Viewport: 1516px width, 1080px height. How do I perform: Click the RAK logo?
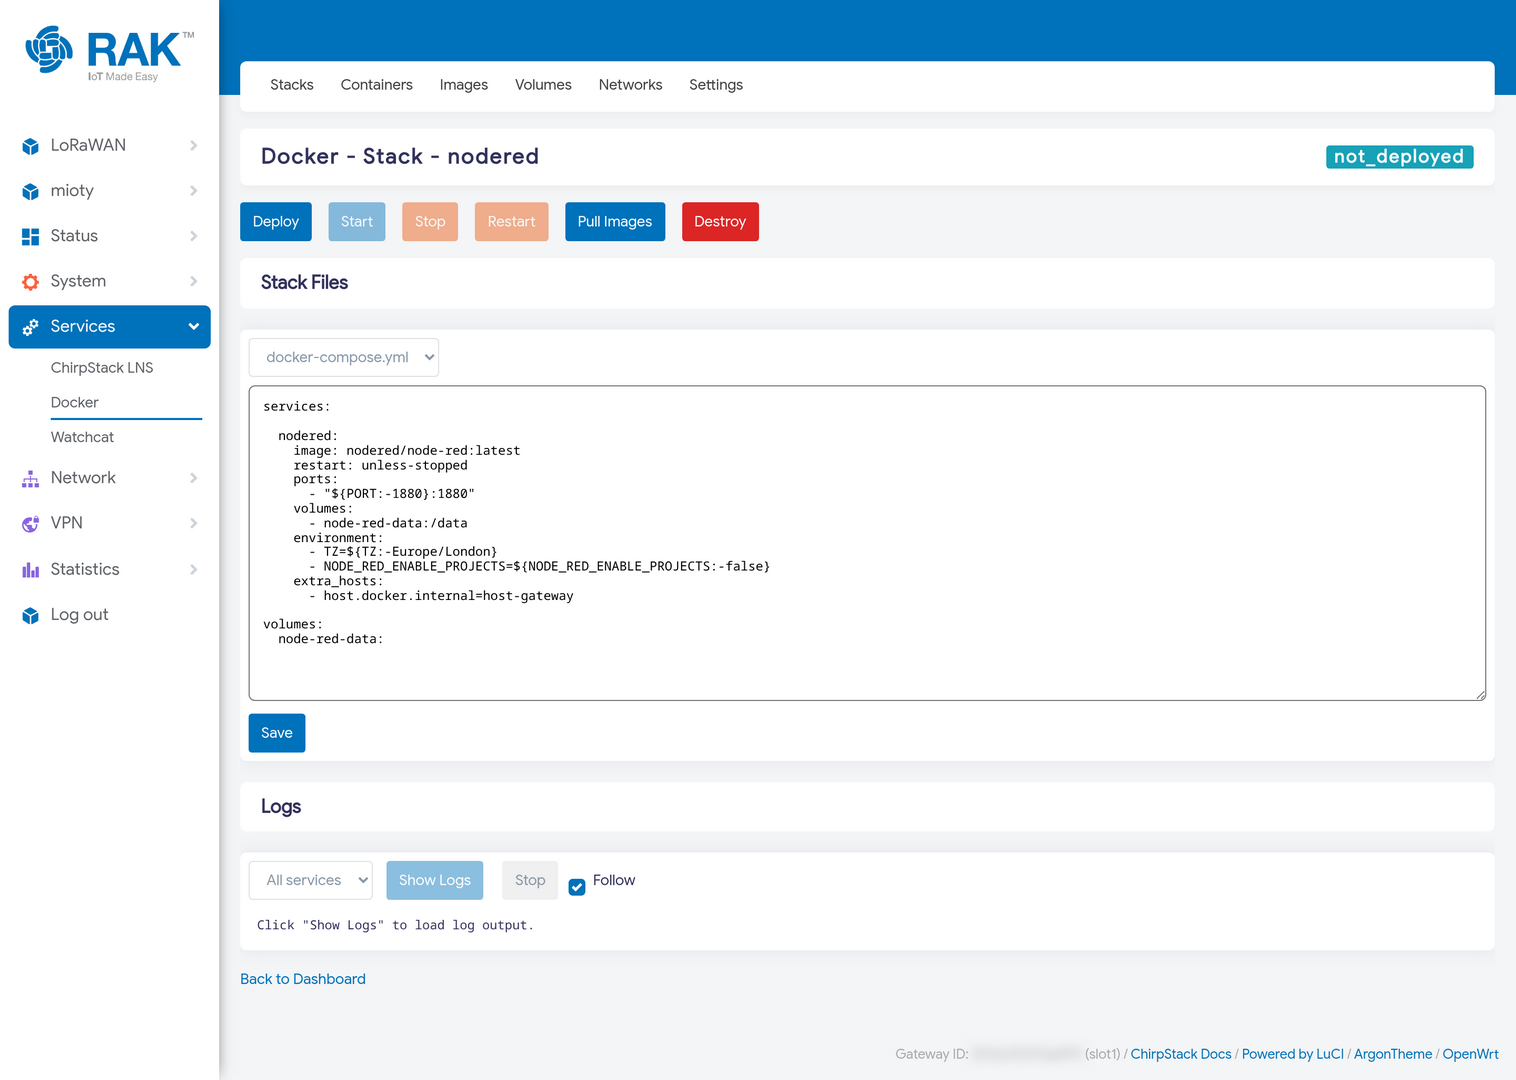(x=110, y=54)
